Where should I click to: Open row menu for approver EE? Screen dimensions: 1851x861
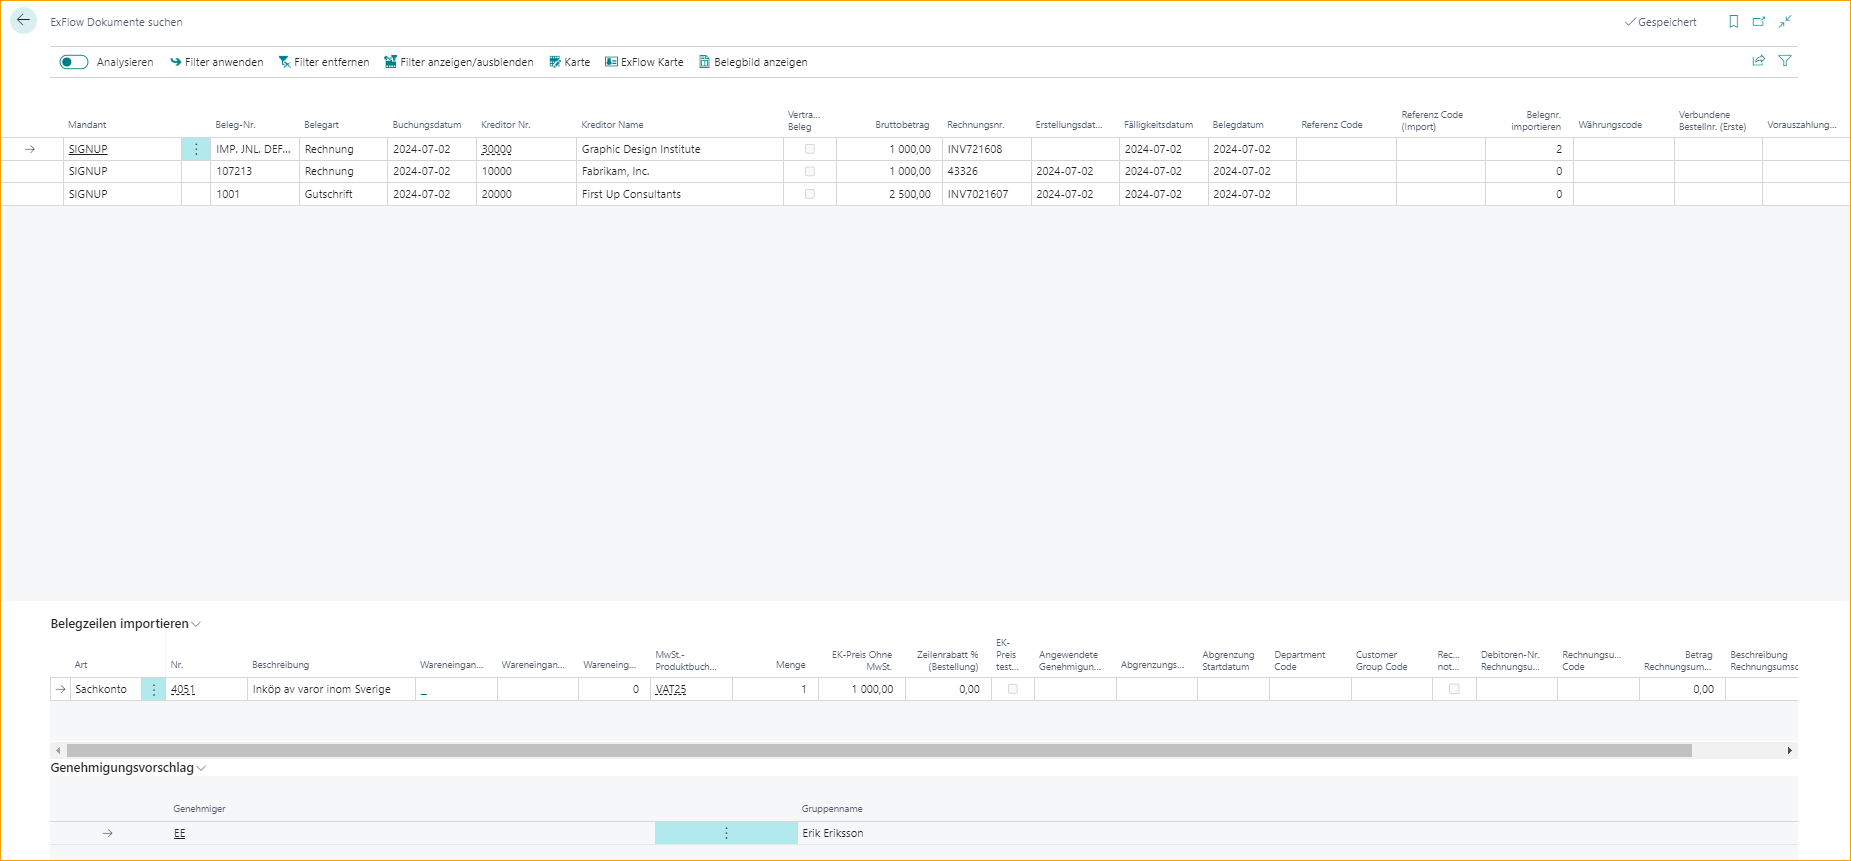726,833
